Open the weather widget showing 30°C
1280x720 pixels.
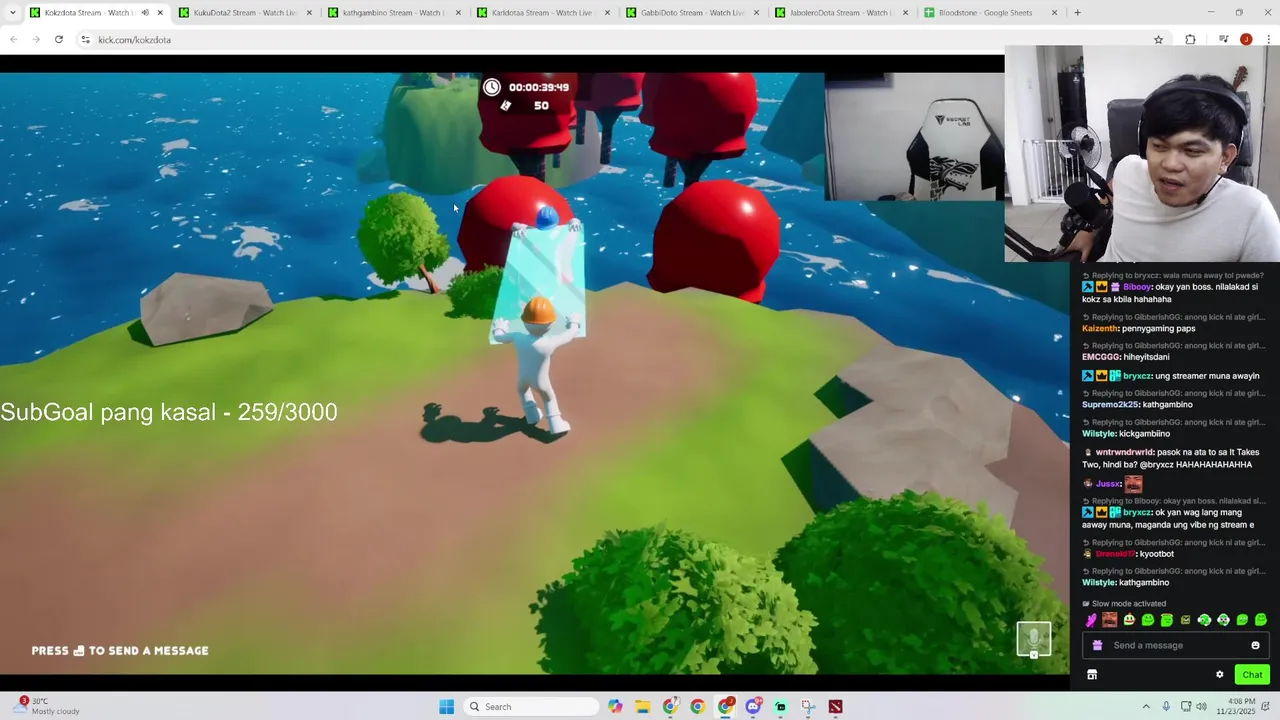point(45,706)
